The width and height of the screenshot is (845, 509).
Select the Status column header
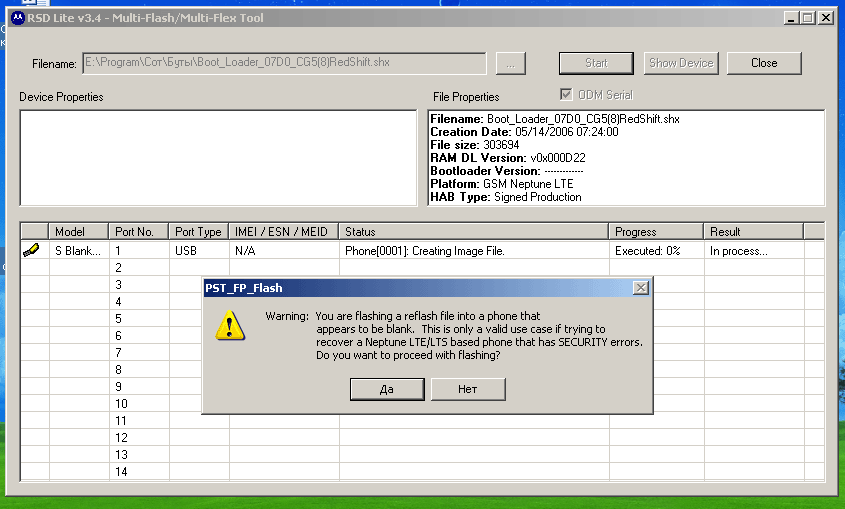474,232
